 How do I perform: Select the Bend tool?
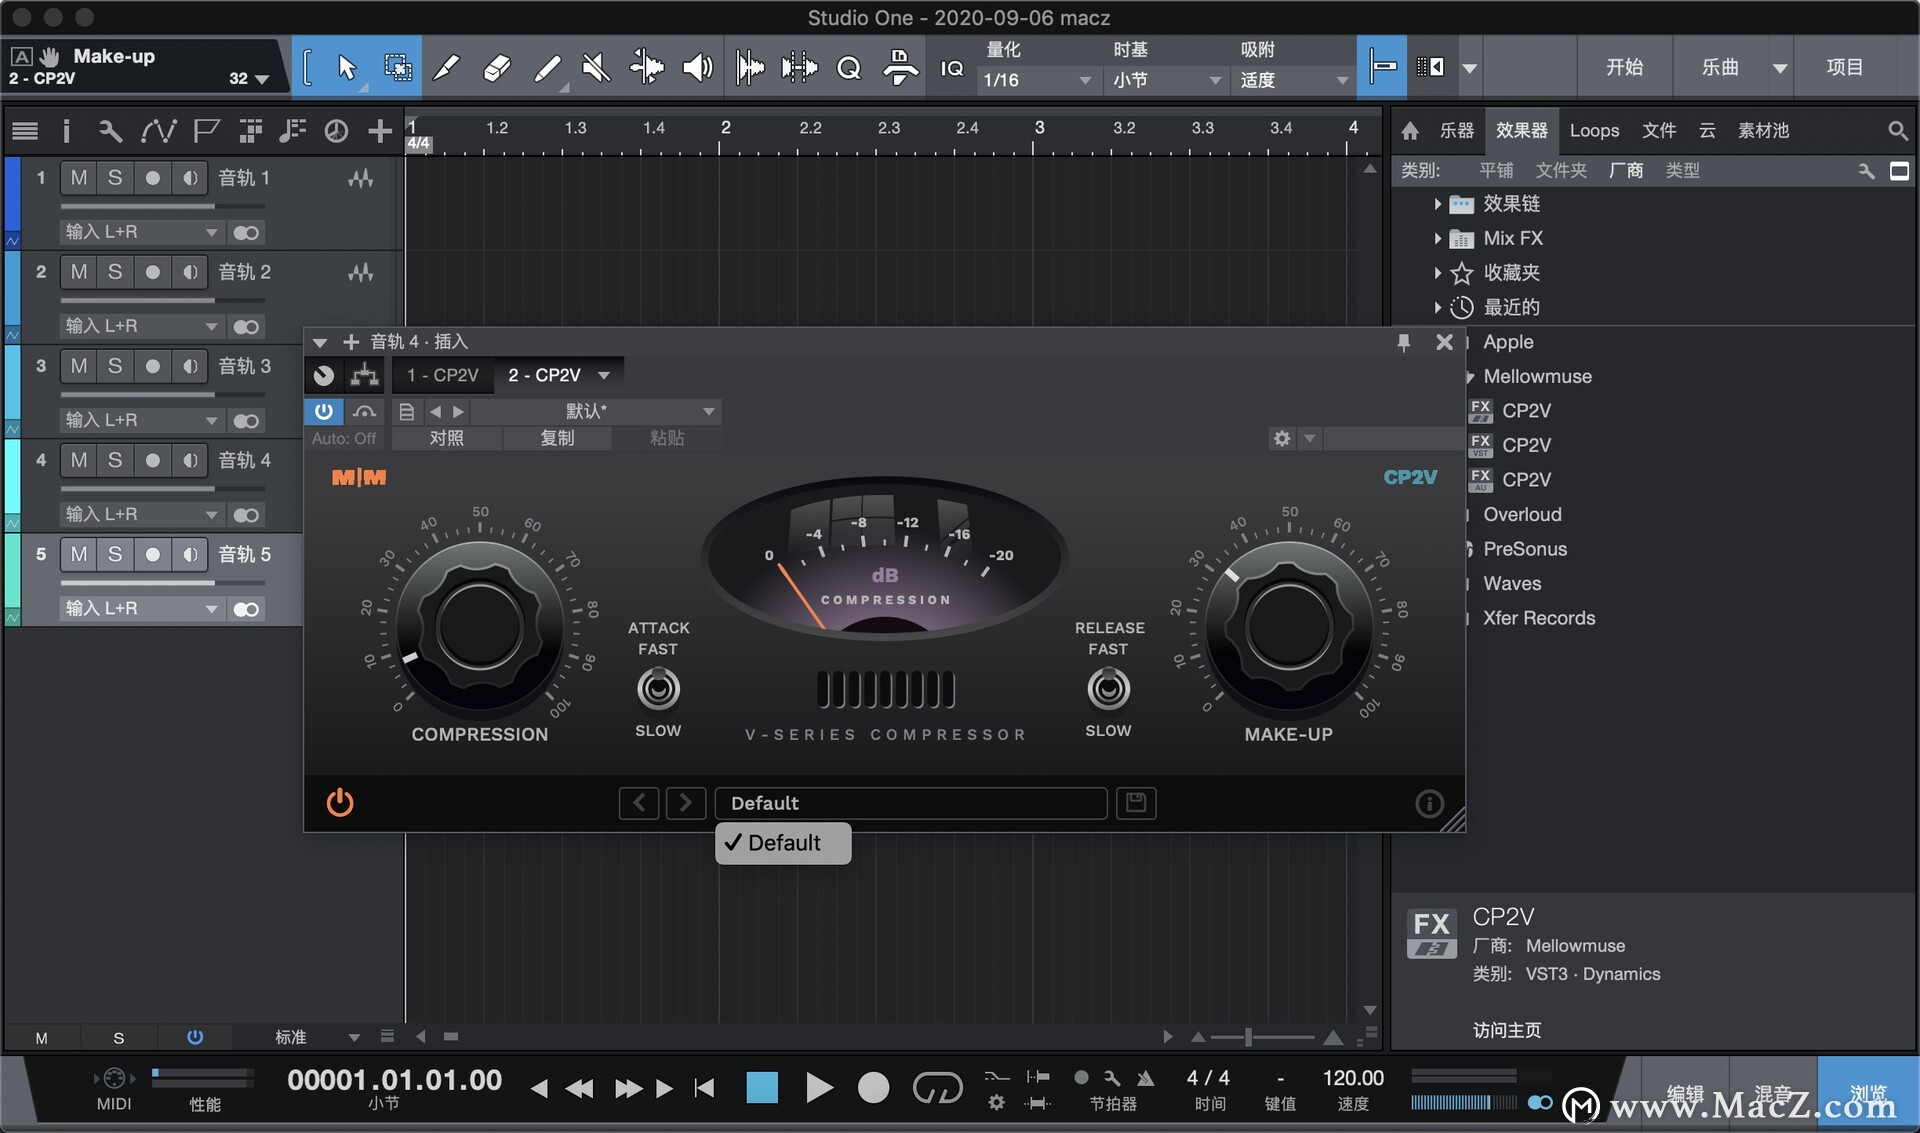[646, 67]
